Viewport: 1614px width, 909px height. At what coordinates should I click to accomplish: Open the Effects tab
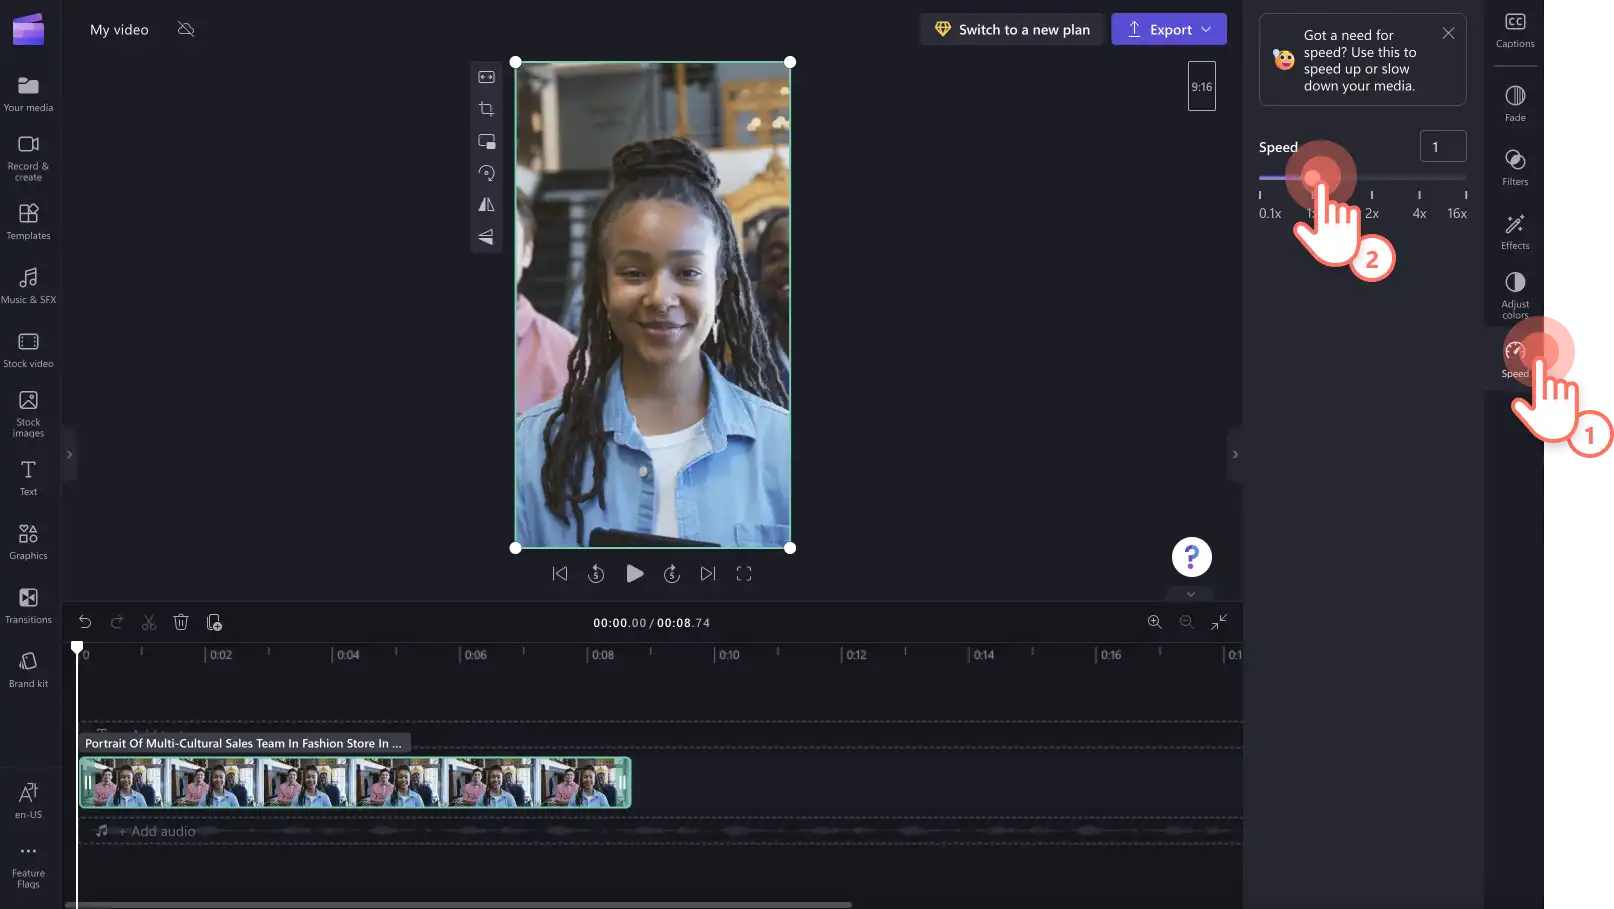coord(1515,231)
